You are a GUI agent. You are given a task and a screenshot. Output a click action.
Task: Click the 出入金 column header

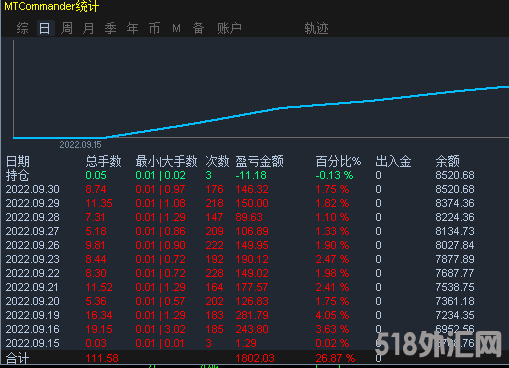coord(393,162)
